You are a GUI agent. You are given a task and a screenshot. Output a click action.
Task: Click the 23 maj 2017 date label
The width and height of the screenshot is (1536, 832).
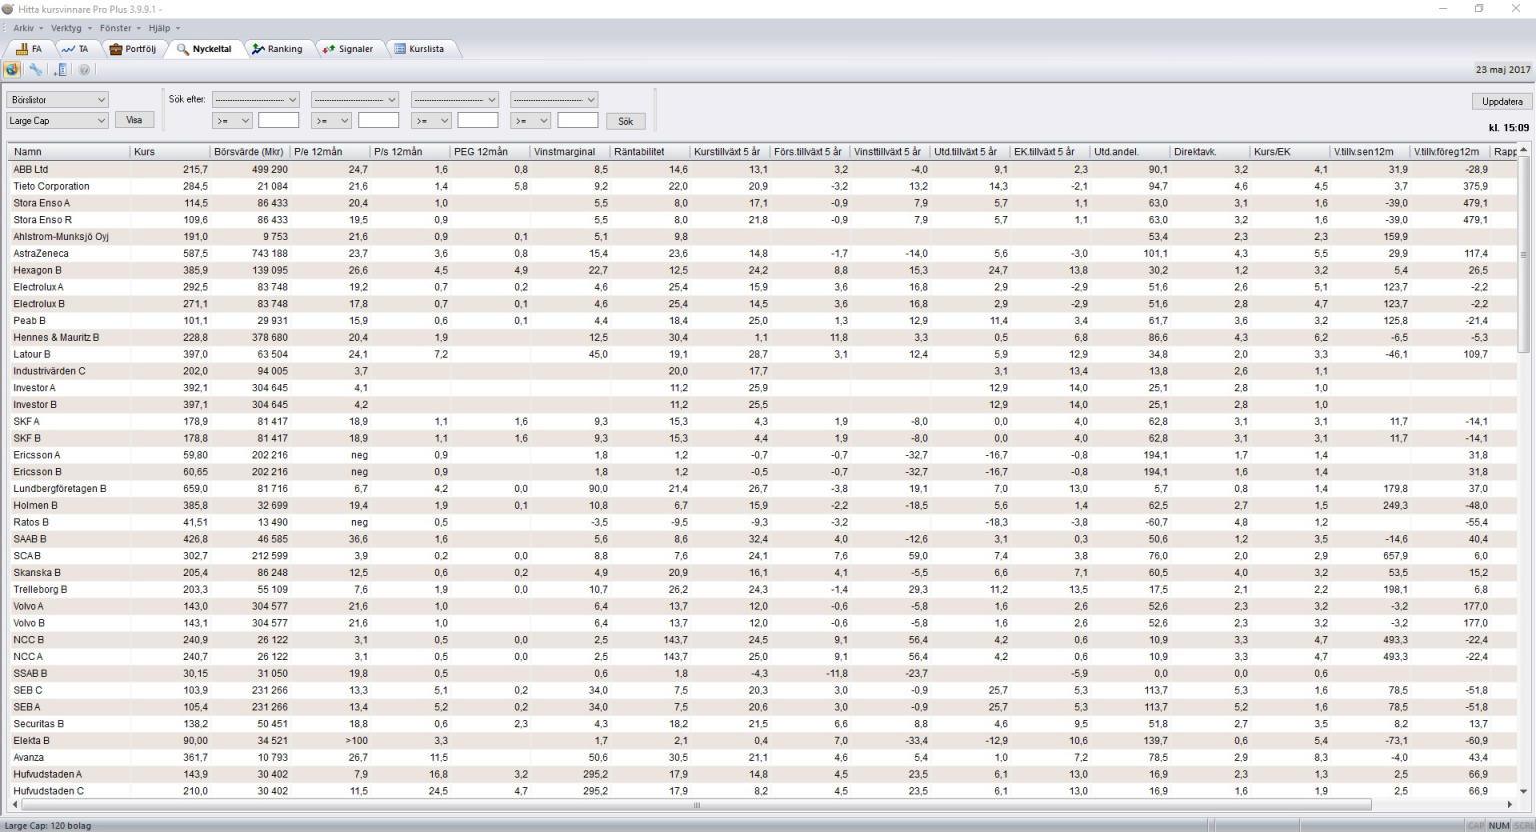[1503, 70]
